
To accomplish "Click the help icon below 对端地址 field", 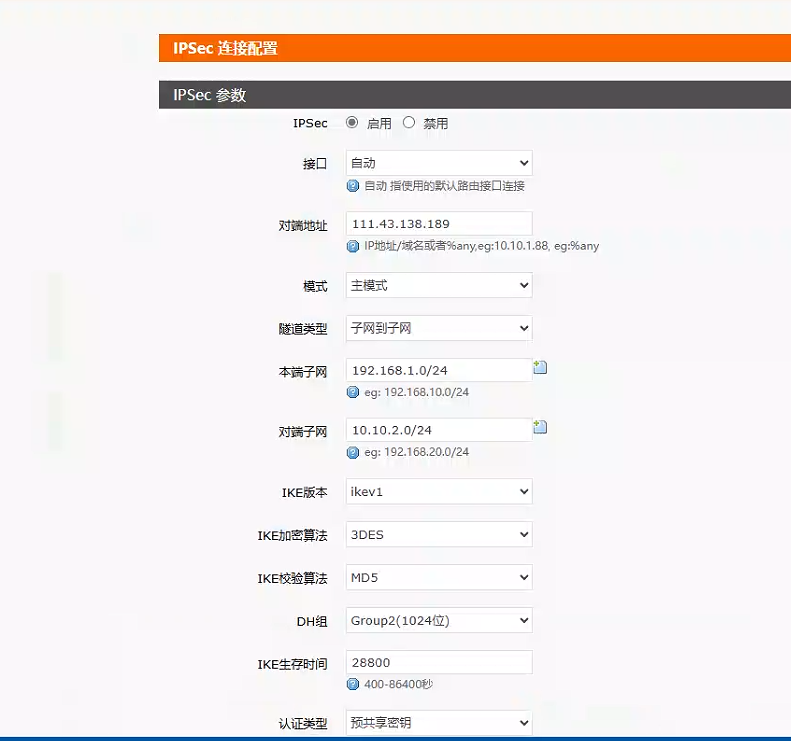I will tap(352, 246).
